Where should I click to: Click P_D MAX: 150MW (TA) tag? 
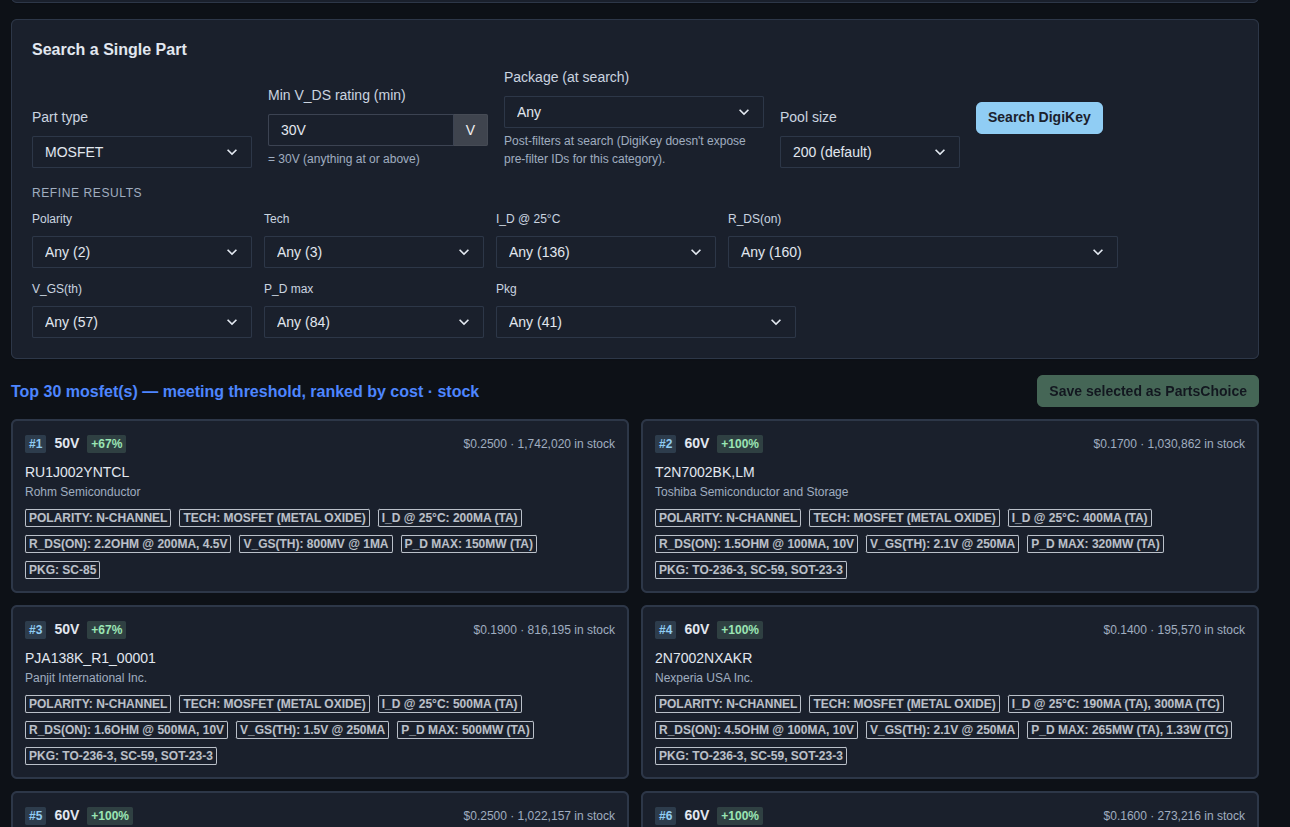tap(469, 544)
